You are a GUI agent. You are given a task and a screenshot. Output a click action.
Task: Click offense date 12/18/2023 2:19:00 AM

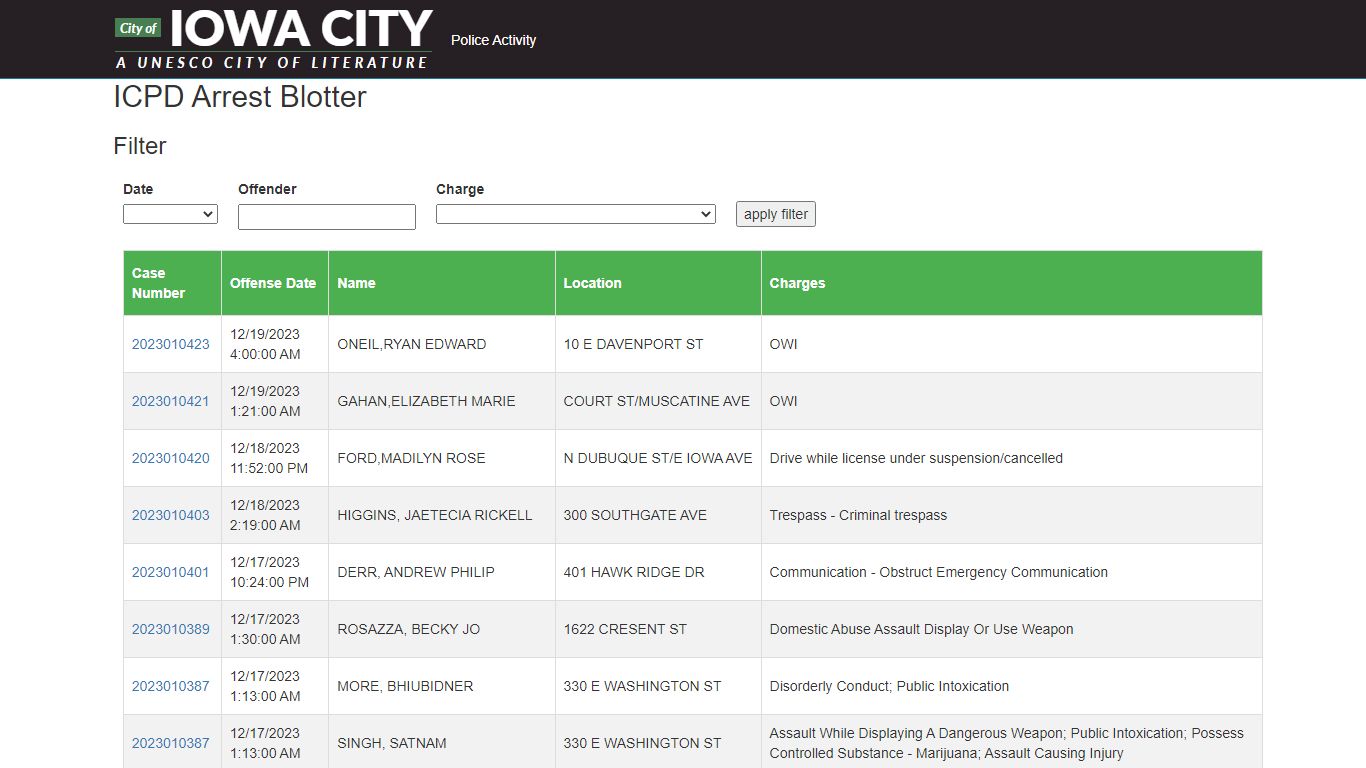tap(265, 515)
